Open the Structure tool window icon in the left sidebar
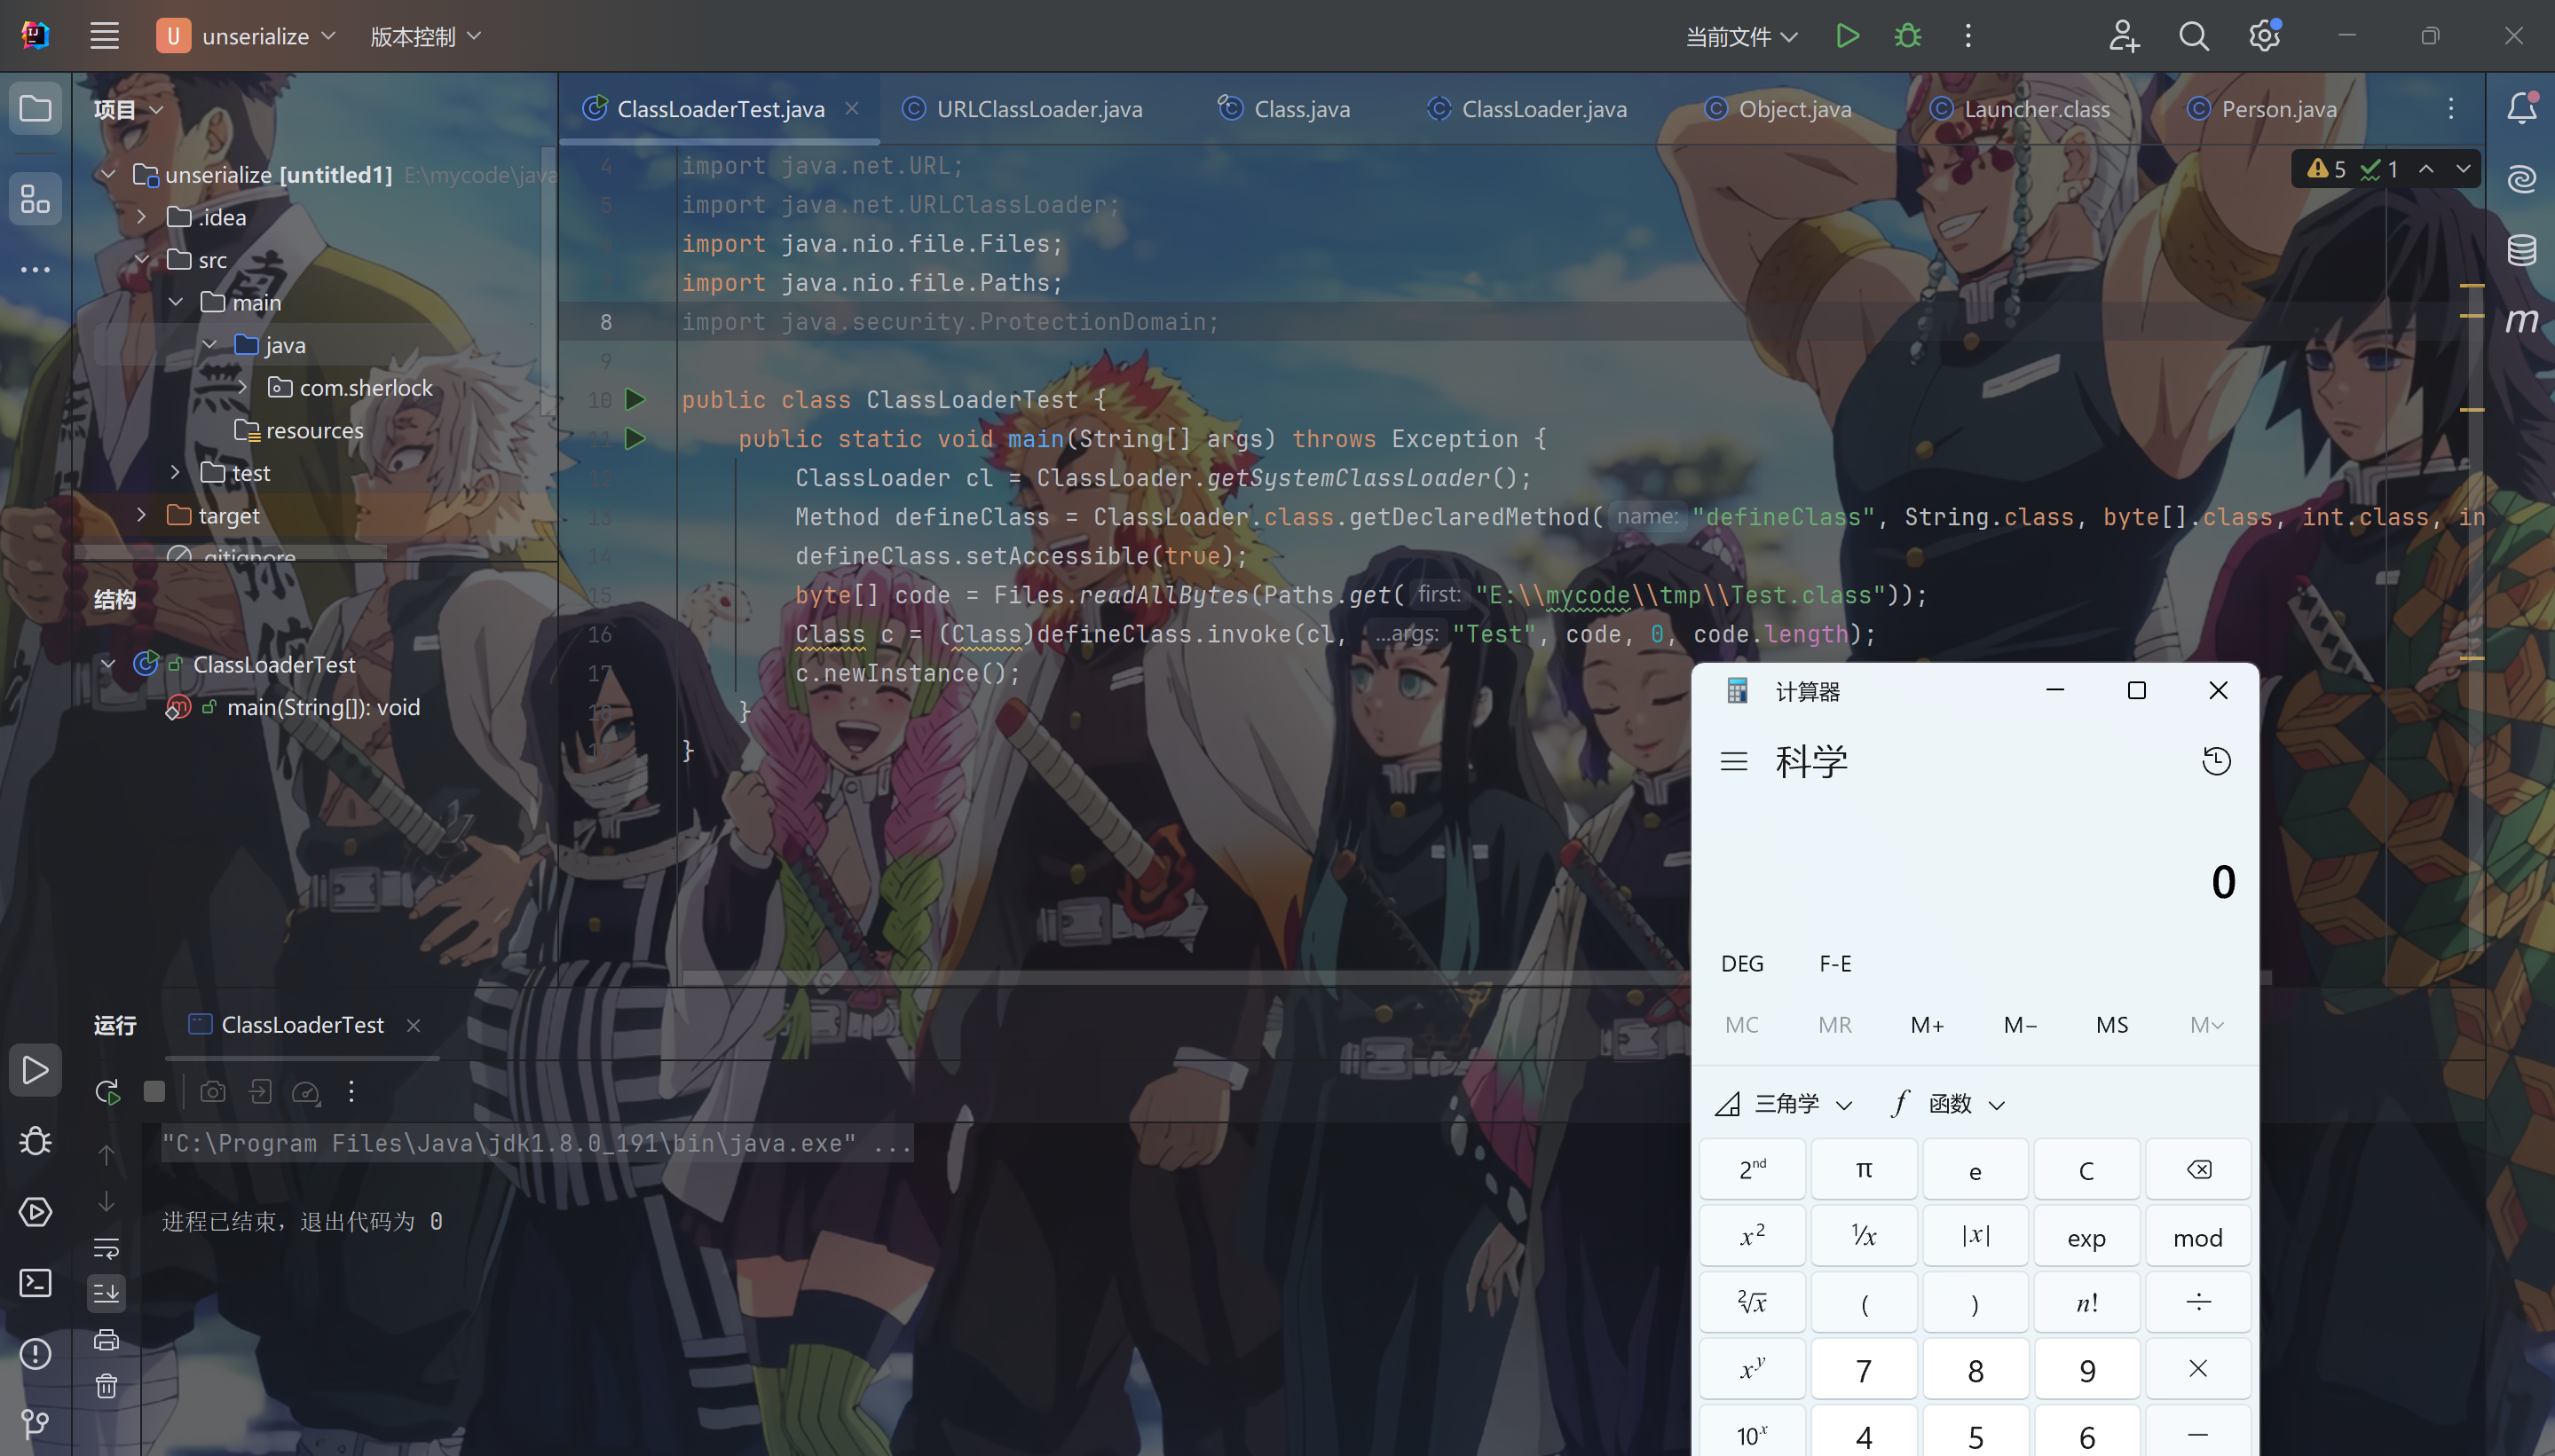2555x1456 pixels. point(35,198)
